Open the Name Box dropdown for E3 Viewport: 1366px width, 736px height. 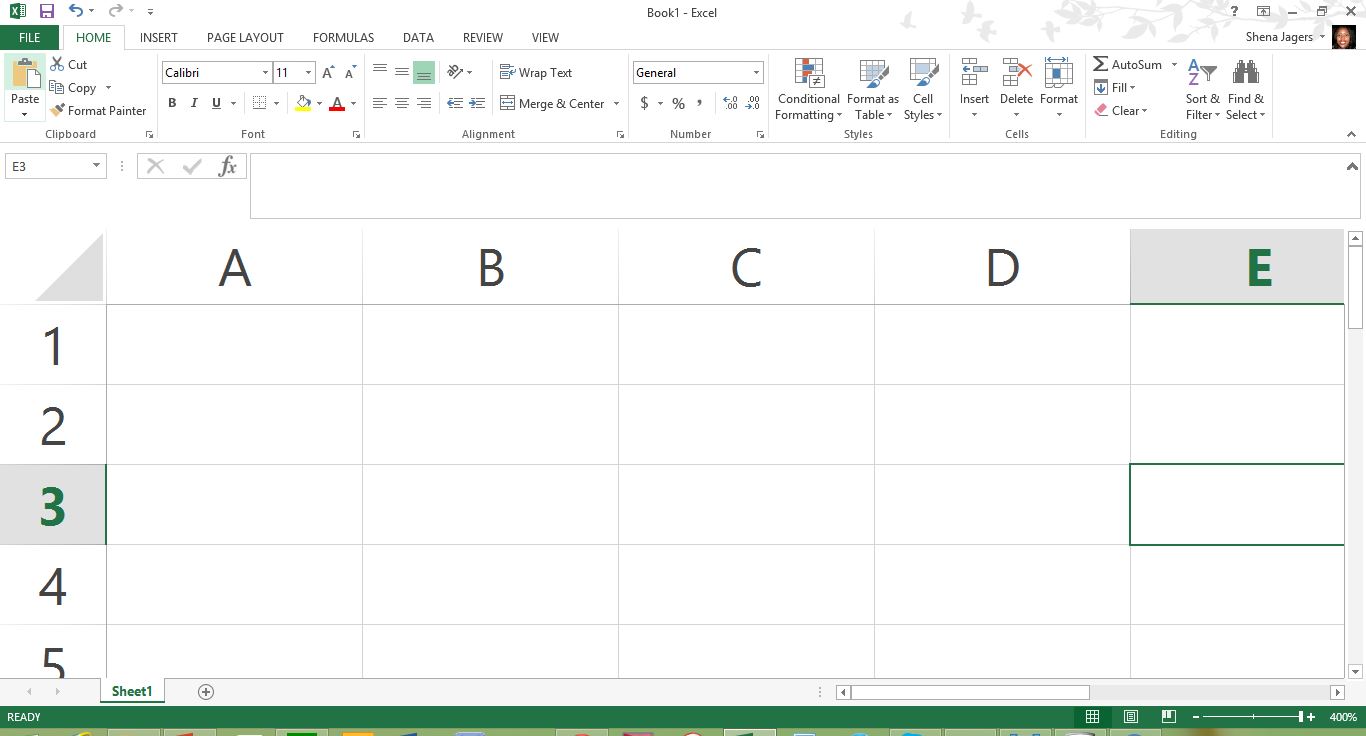point(96,166)
